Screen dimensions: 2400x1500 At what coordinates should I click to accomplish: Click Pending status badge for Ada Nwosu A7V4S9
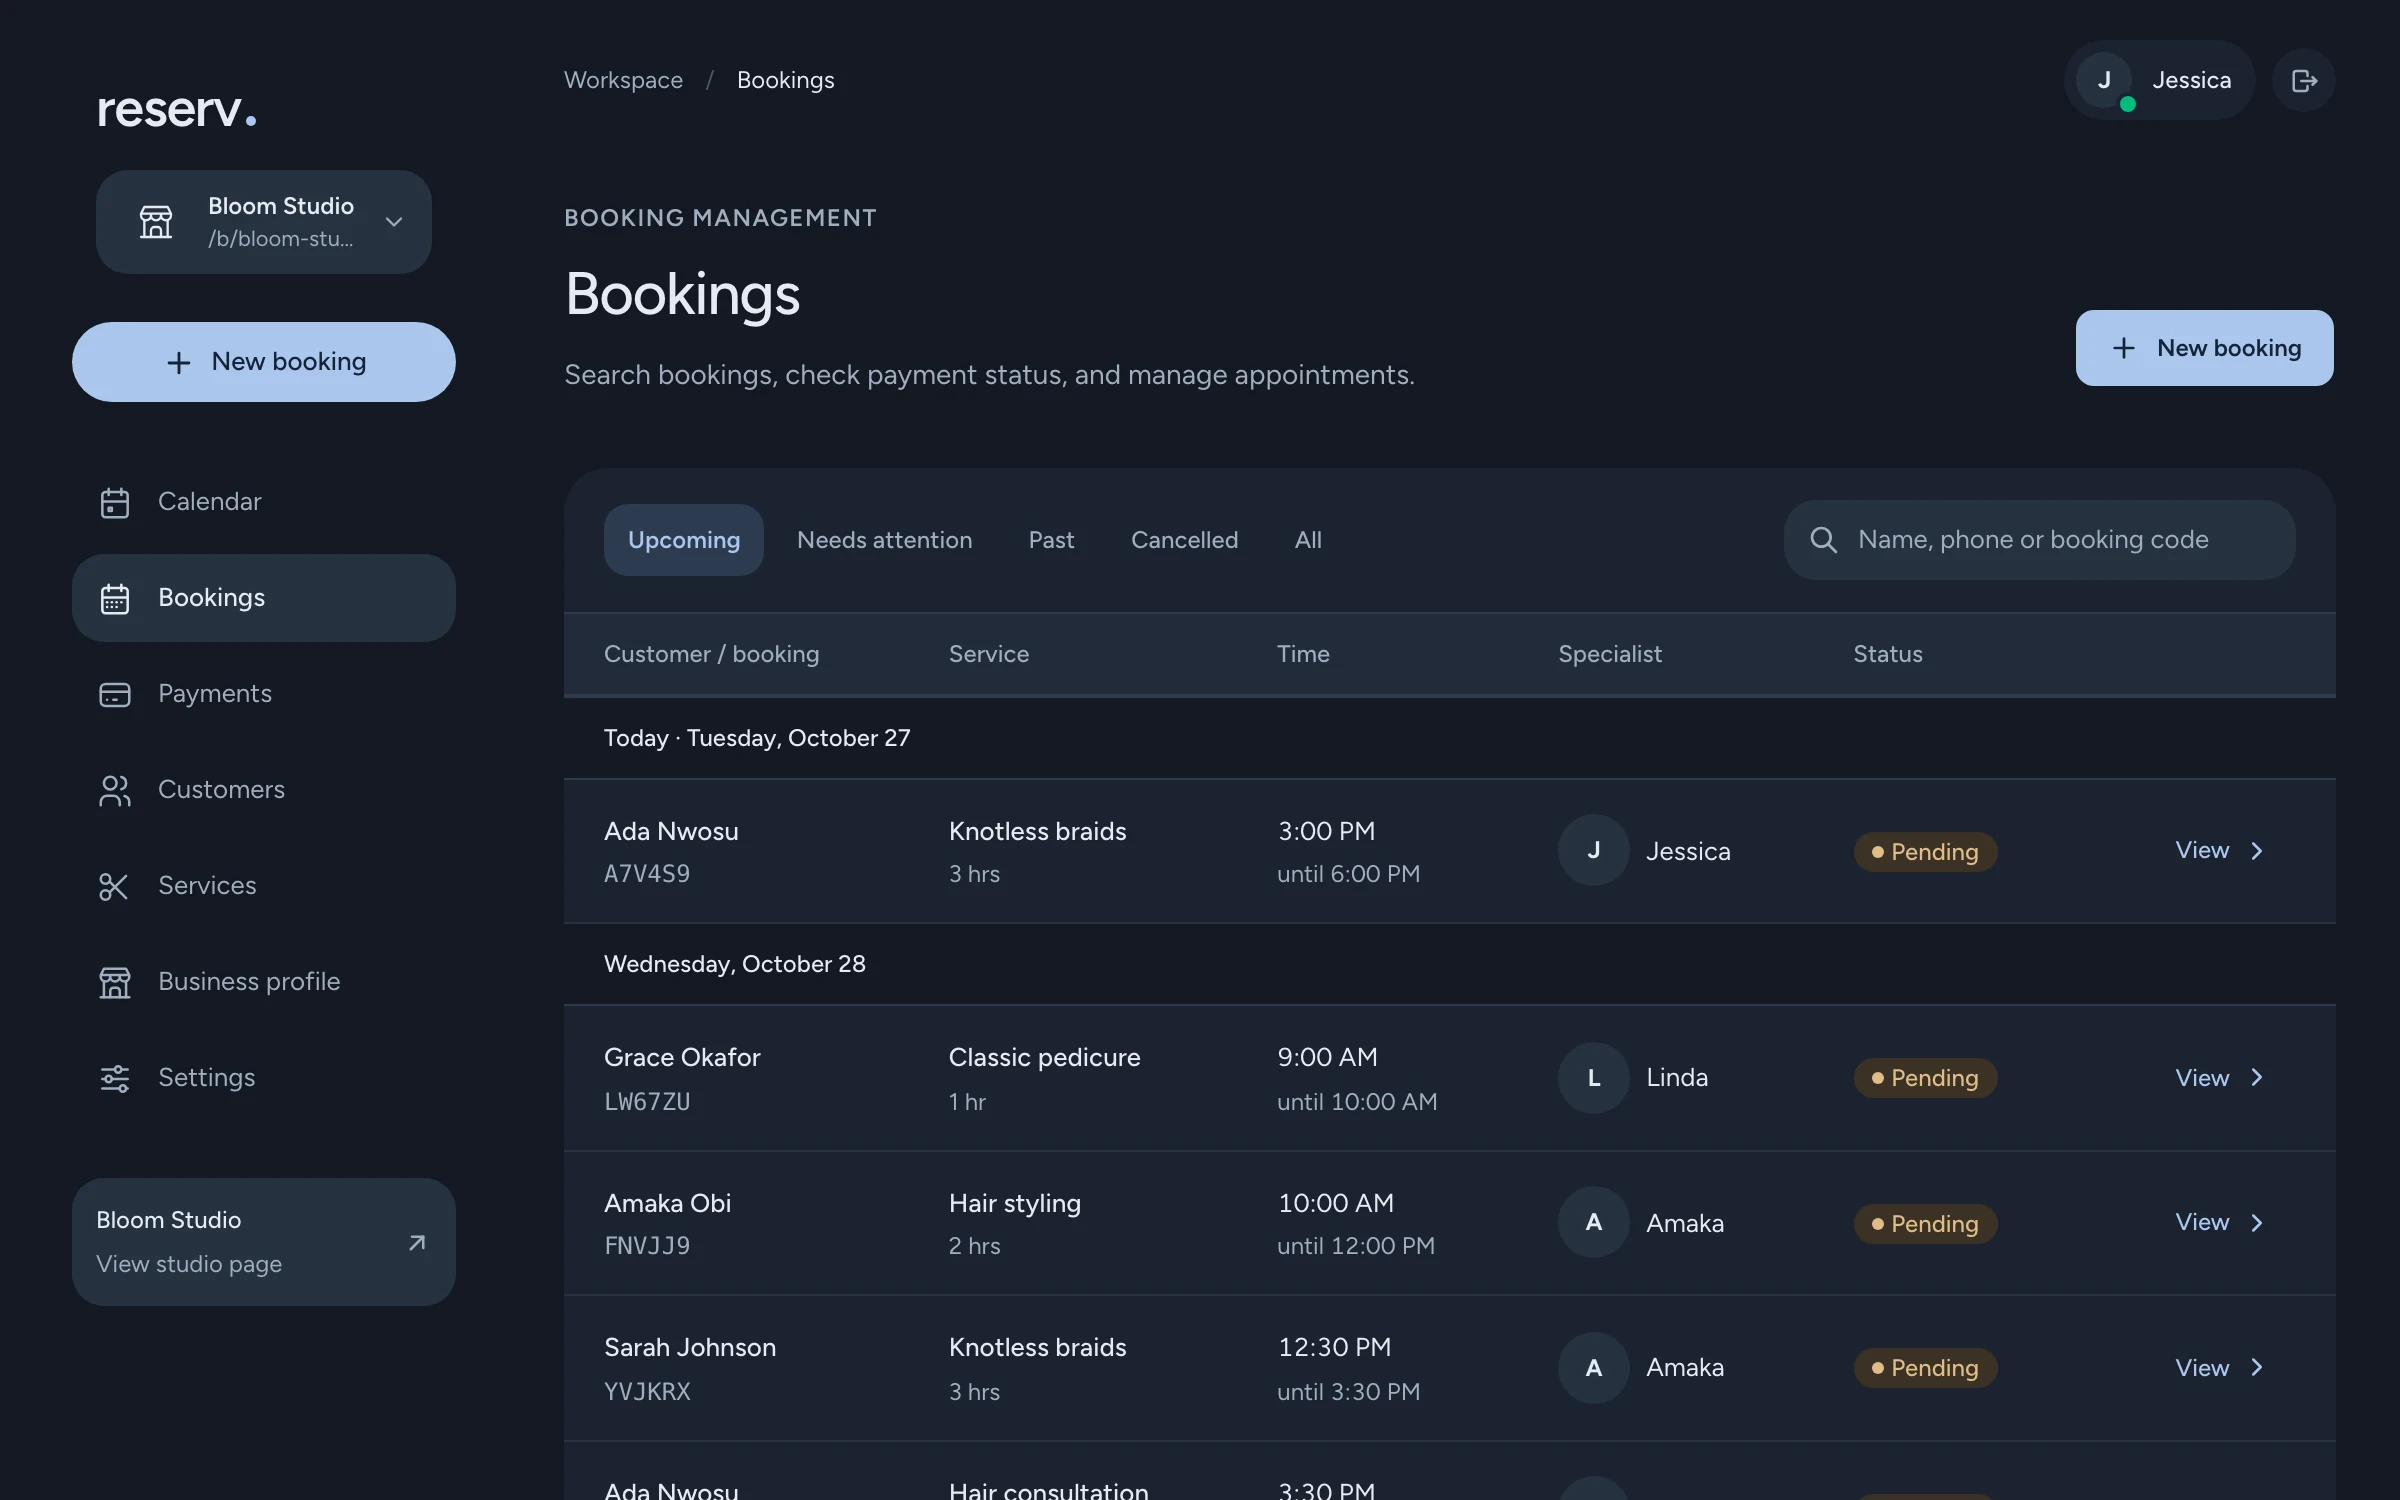(1925, 852)
